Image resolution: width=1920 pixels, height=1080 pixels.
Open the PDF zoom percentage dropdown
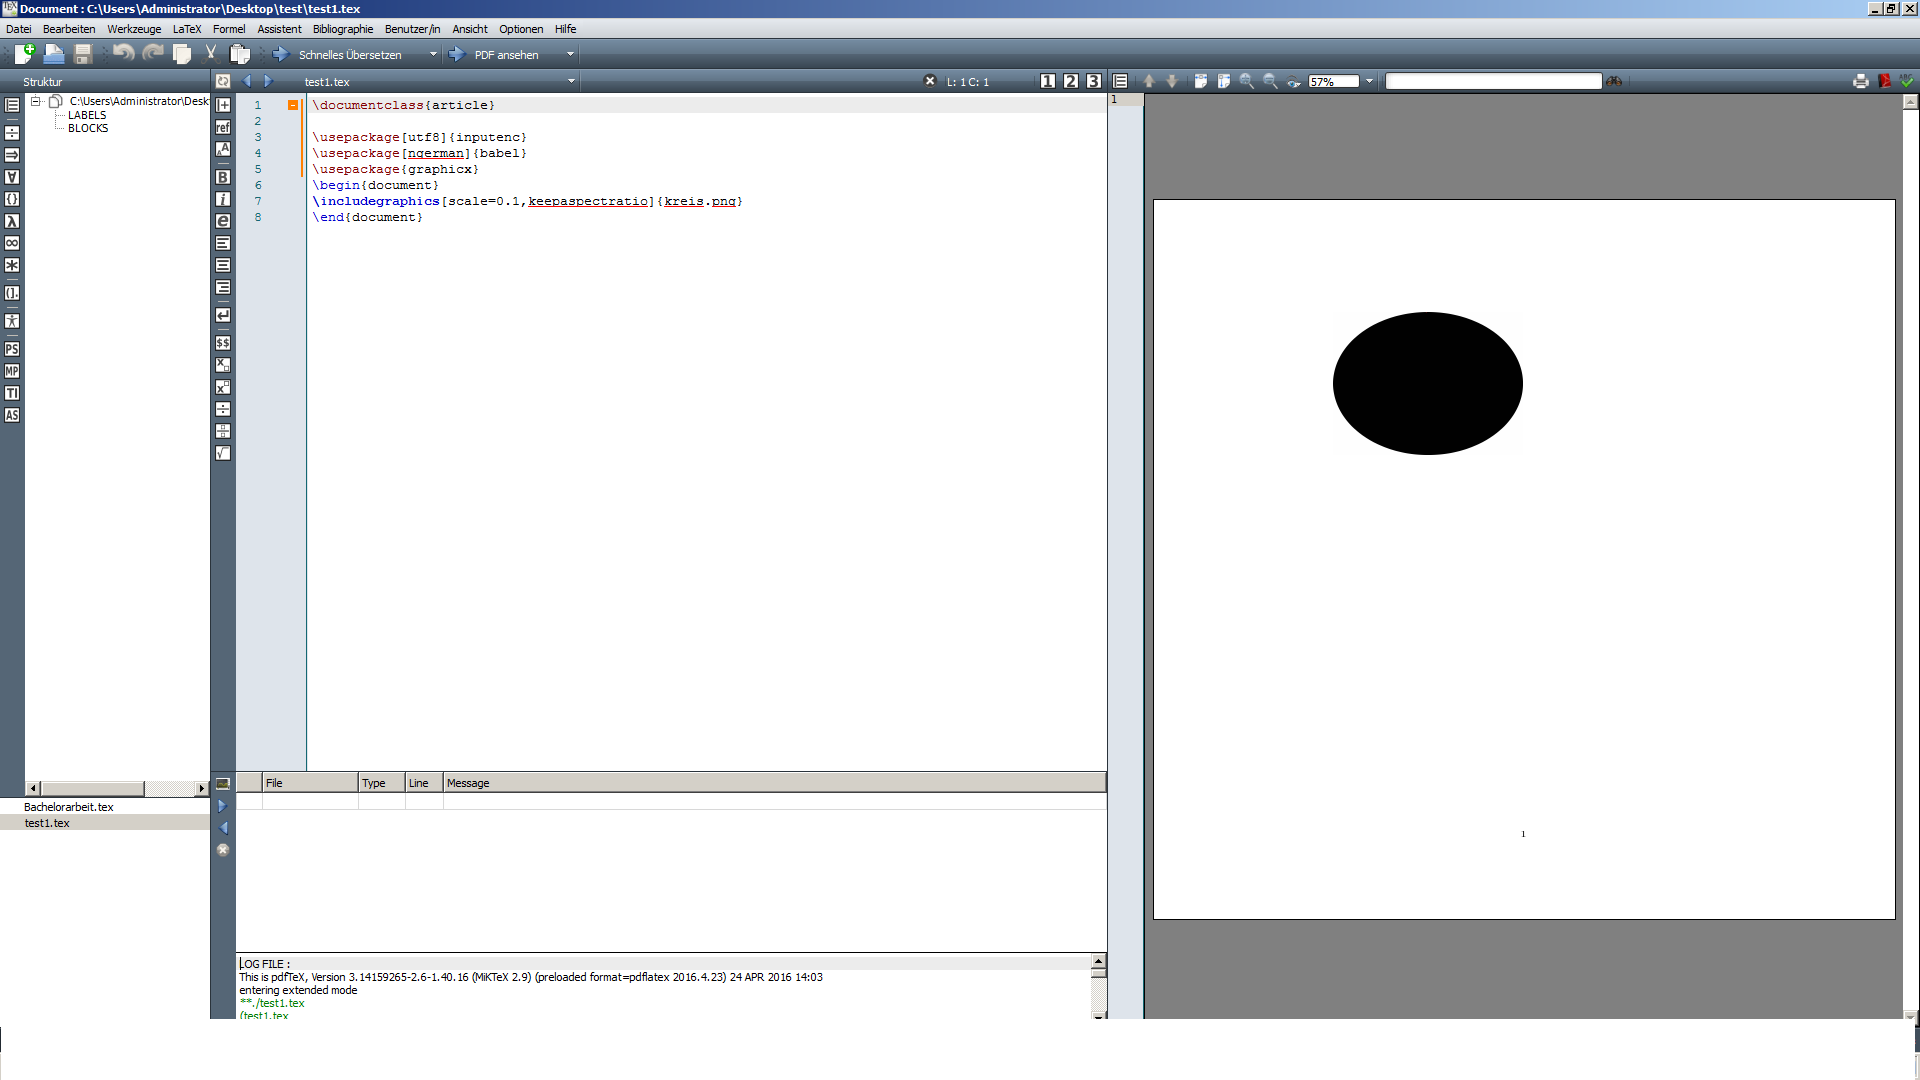[1369, 81]
